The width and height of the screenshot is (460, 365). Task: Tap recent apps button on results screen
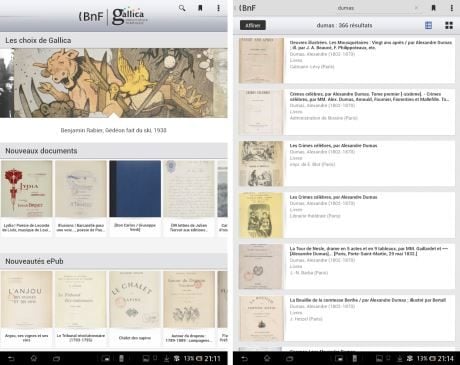[x=290, y=359]
